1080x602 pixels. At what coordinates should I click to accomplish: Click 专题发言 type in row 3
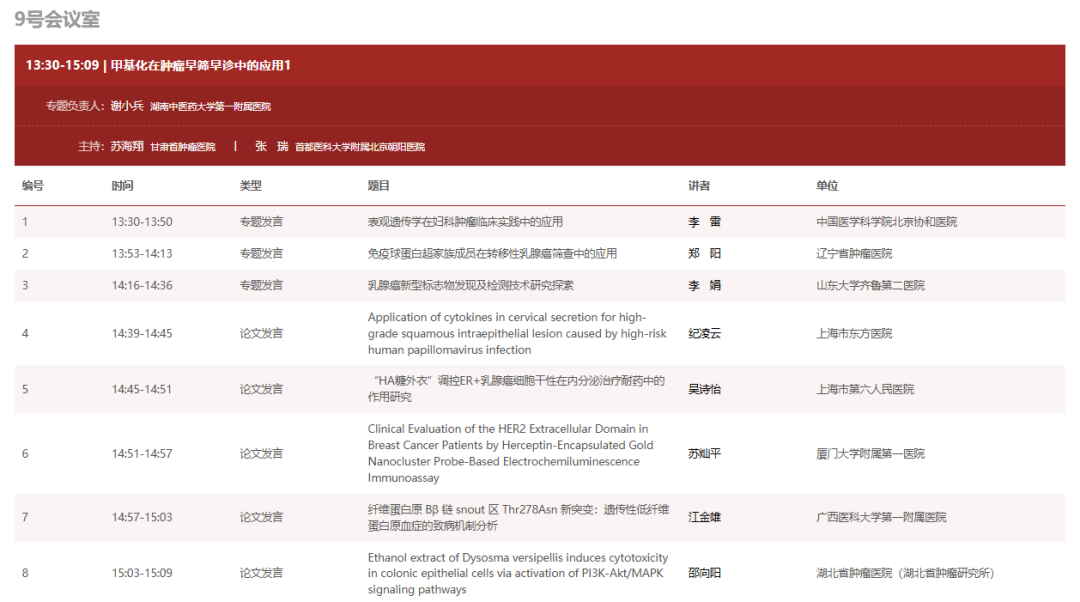(261, 285)
